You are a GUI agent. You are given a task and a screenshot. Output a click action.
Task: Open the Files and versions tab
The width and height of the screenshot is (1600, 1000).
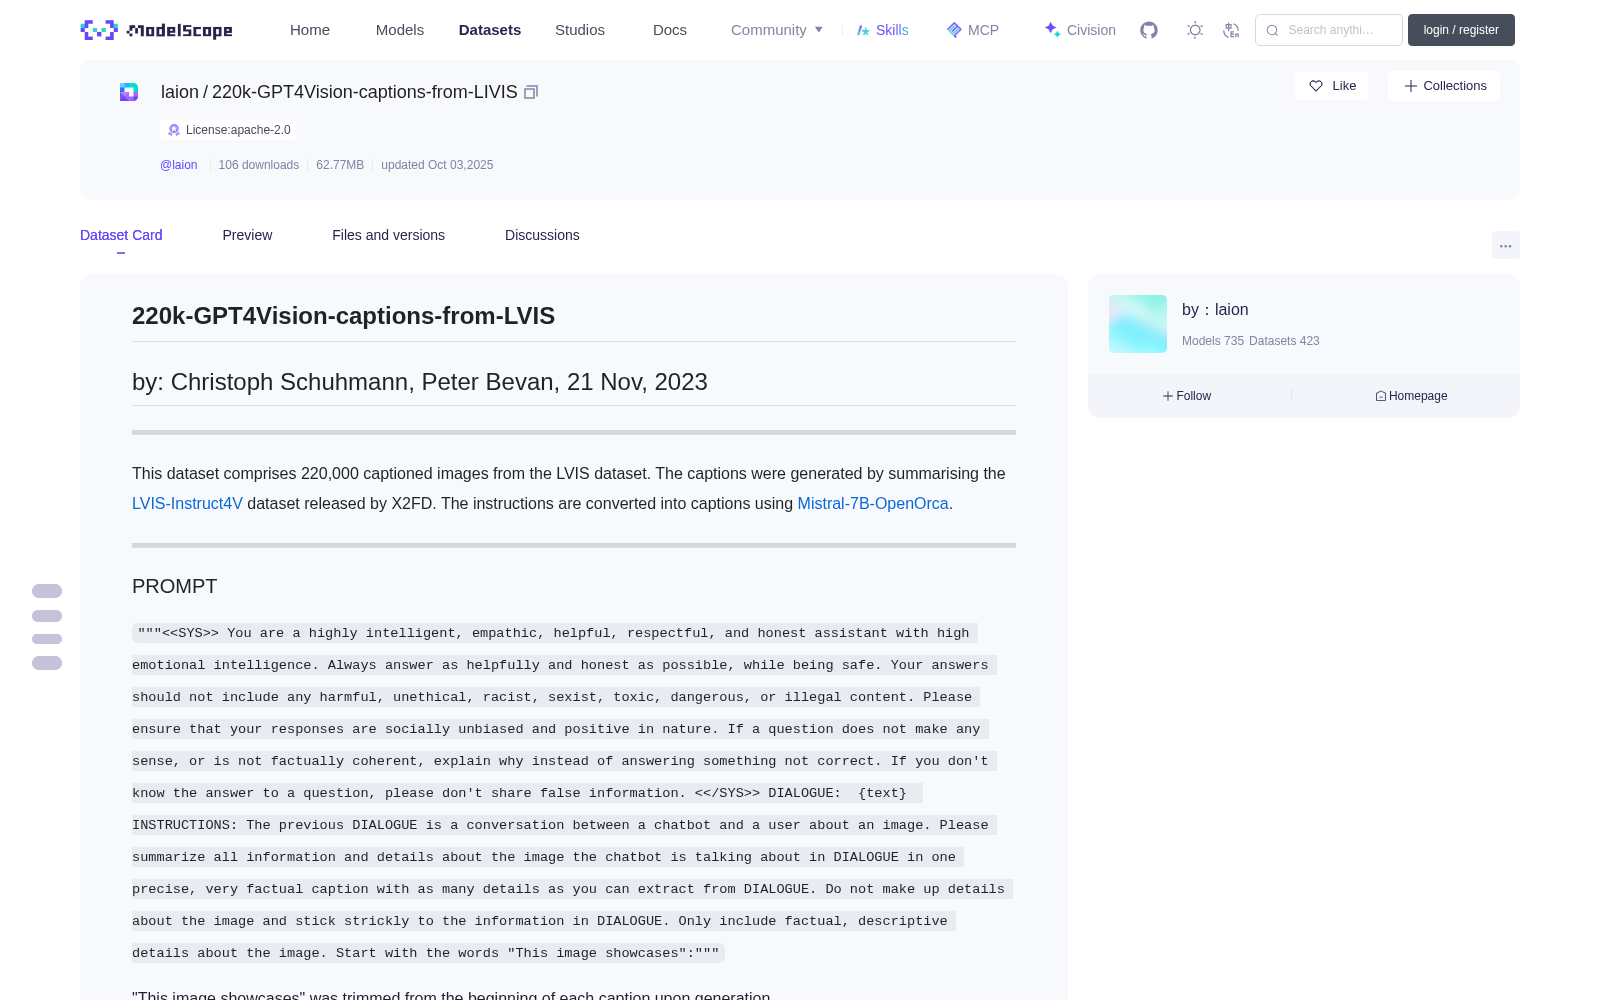[389, 235]
